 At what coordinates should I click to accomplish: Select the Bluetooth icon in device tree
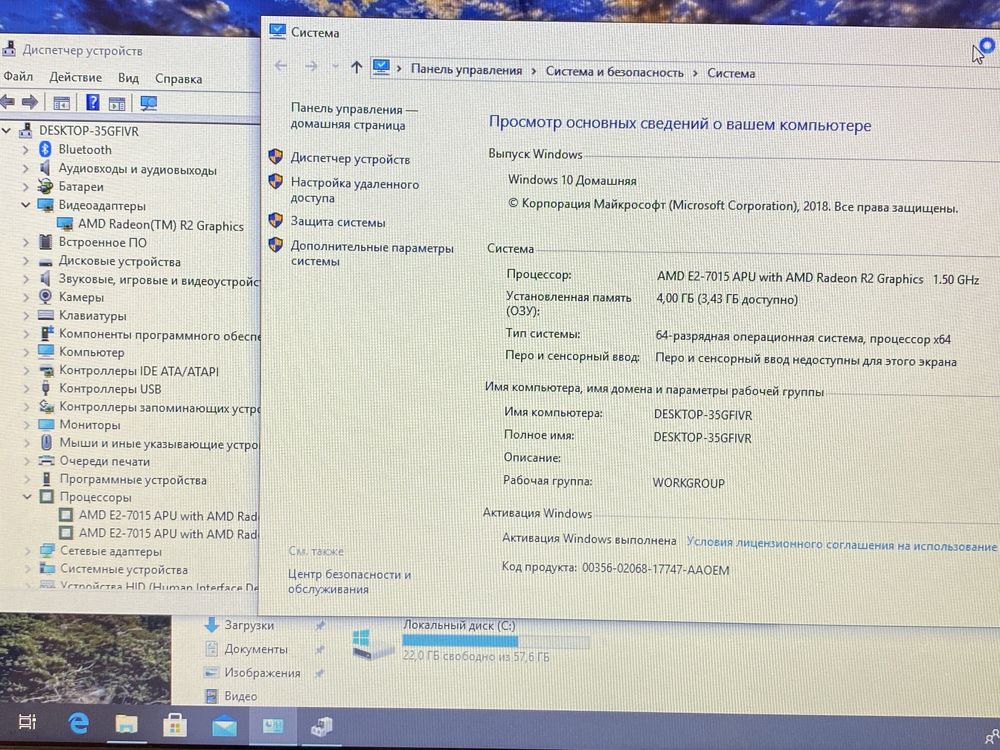coord(45,149)
